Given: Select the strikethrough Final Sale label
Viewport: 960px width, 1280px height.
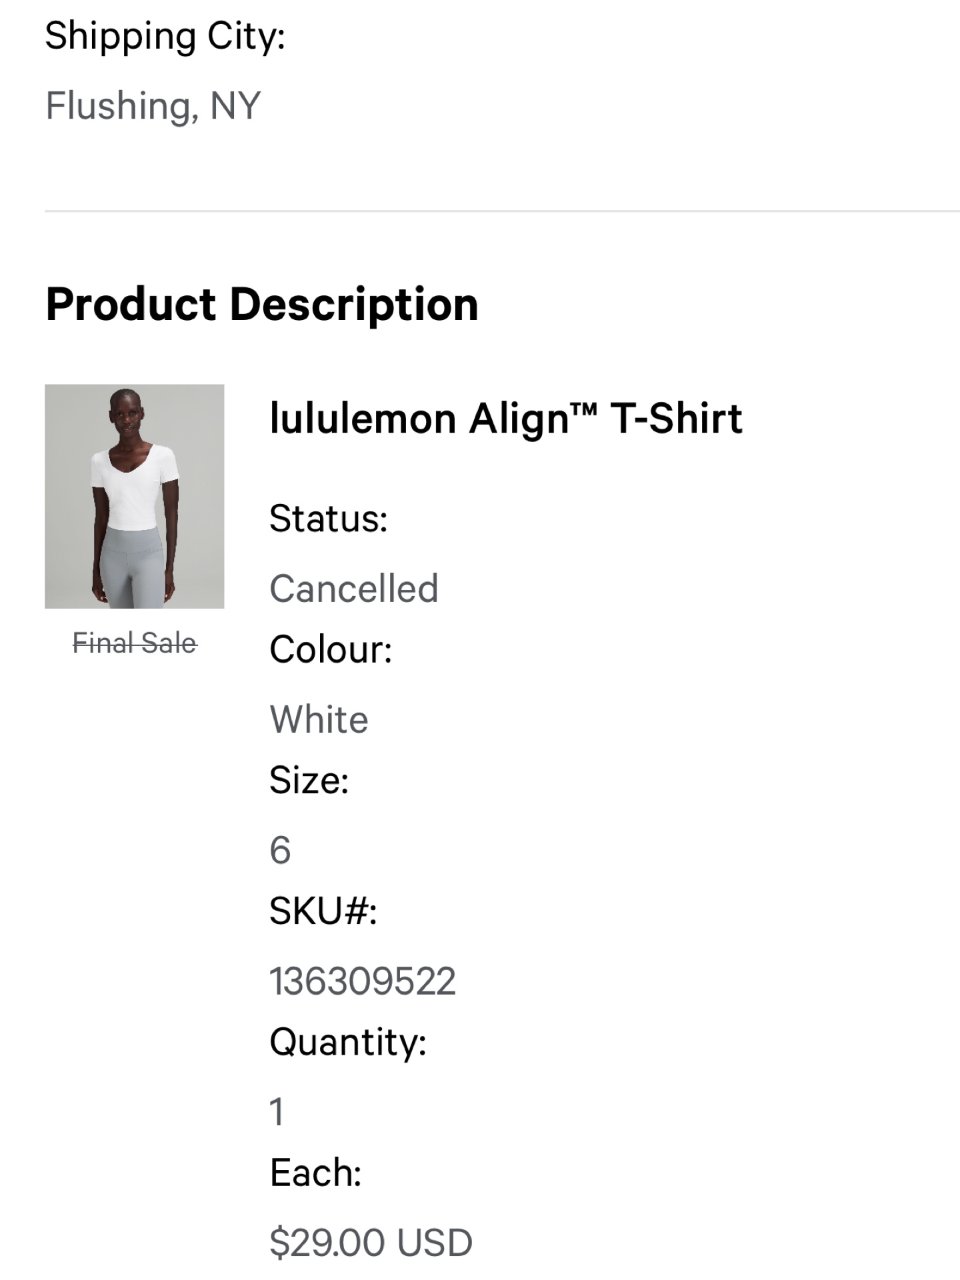Looking at the screenshot, I should click(134, 643).
